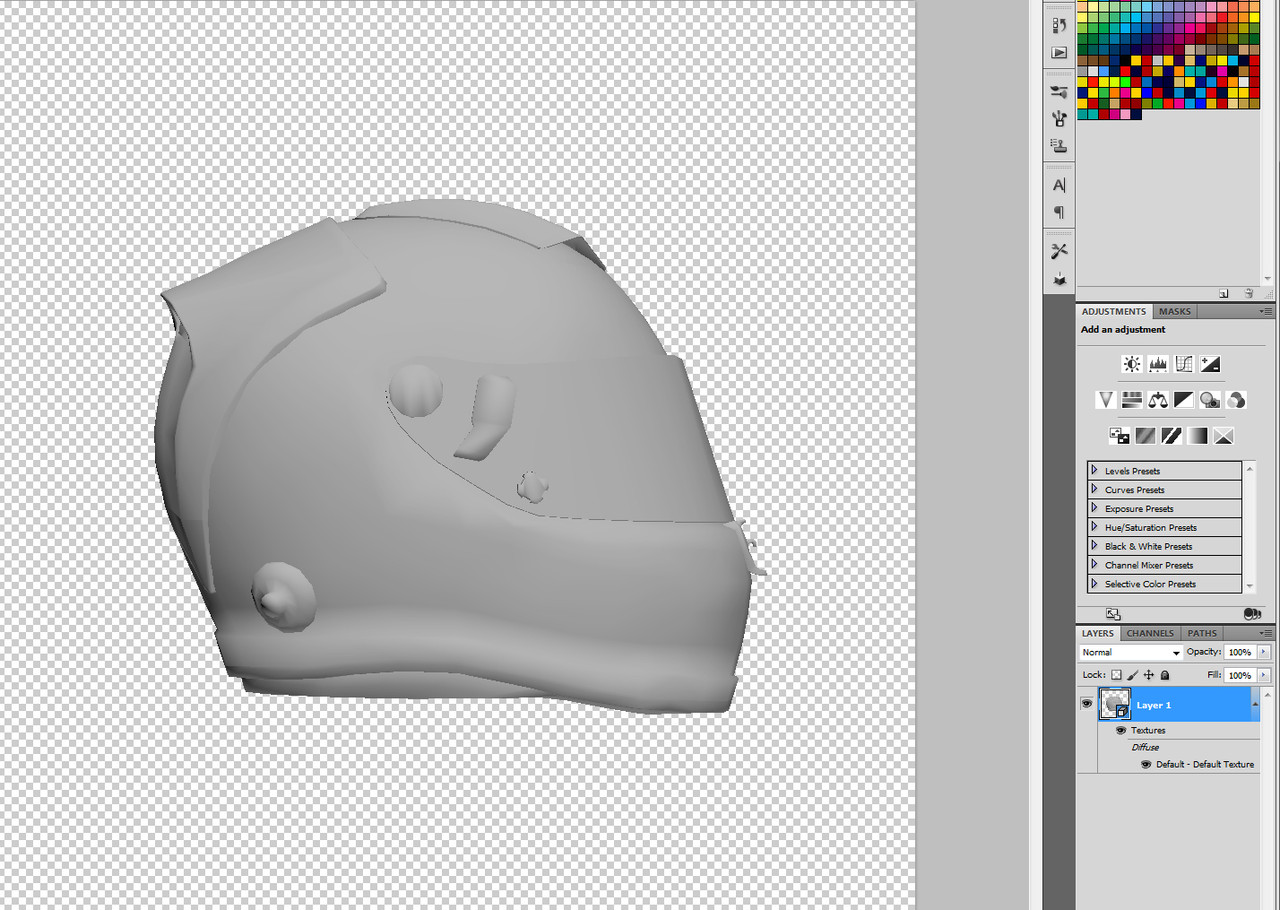Viewport: 1280px width, 910px height.
Task: Select the Layers tab
Action: [1098, 633]
